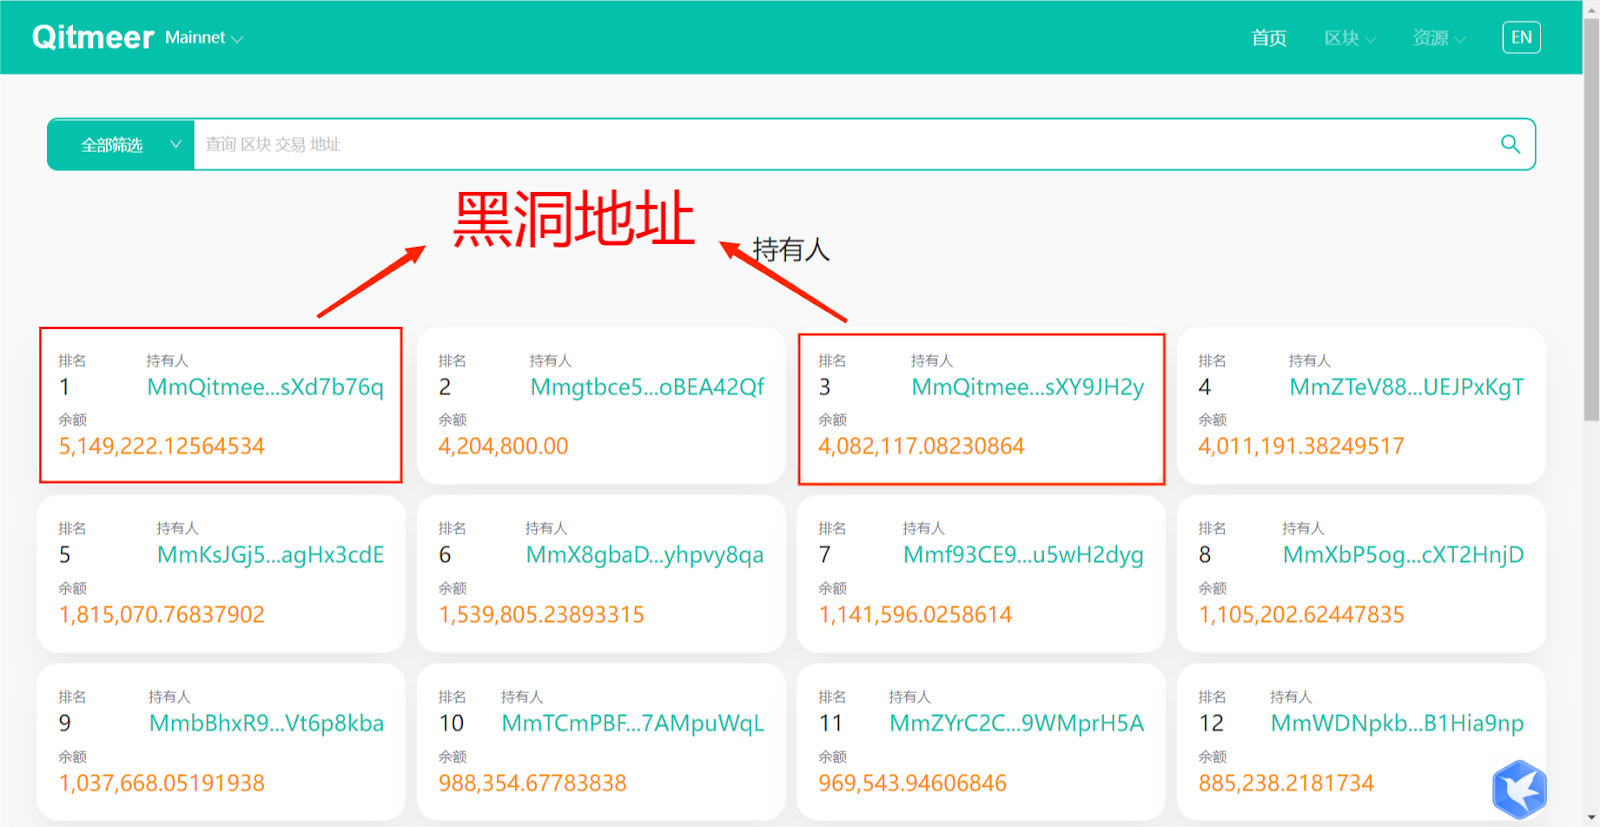Click the search magnifier icon

click(x=1510, y=144)
